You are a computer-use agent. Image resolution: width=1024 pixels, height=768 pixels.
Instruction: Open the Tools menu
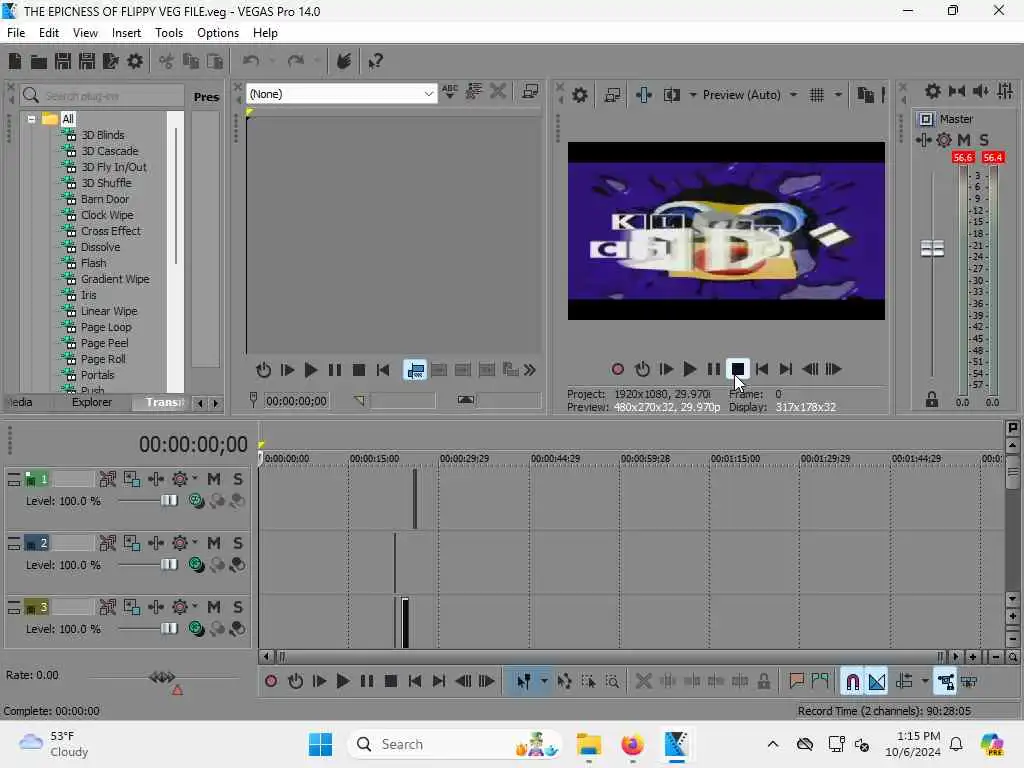pos(168,33)
